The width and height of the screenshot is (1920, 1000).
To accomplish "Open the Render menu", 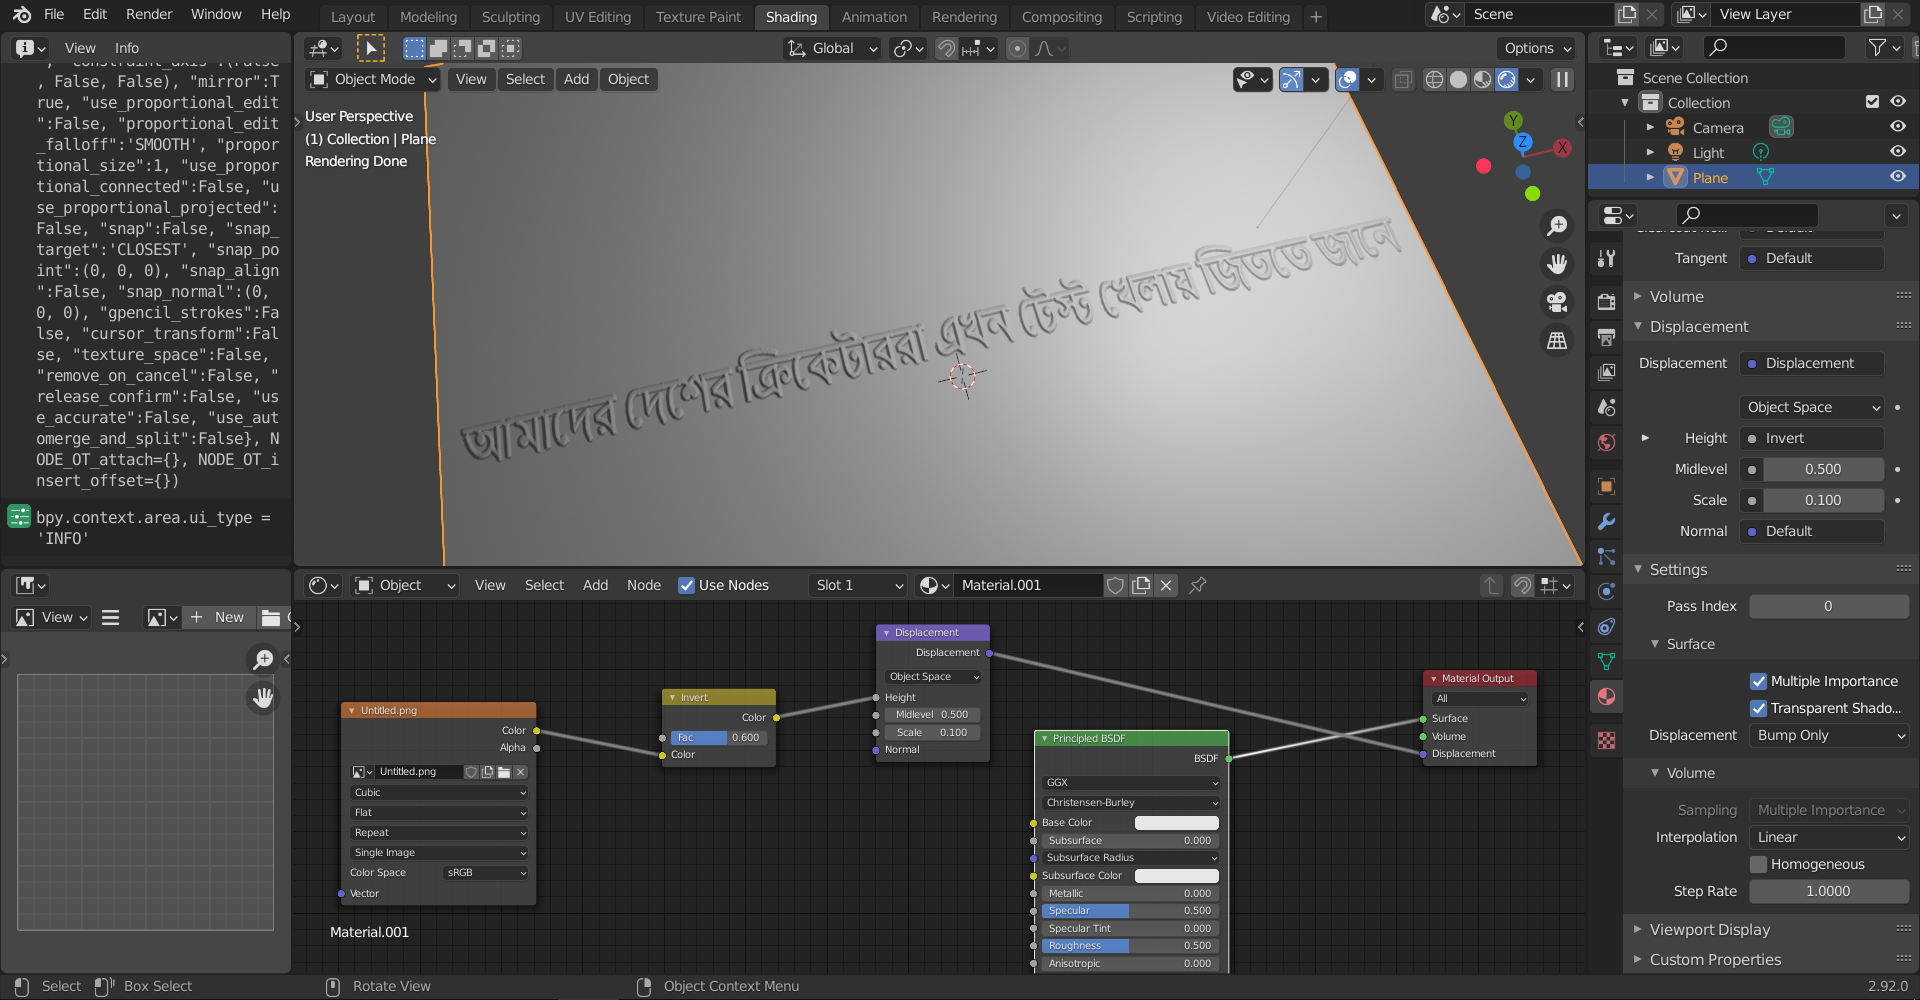I will pos(149,14).
